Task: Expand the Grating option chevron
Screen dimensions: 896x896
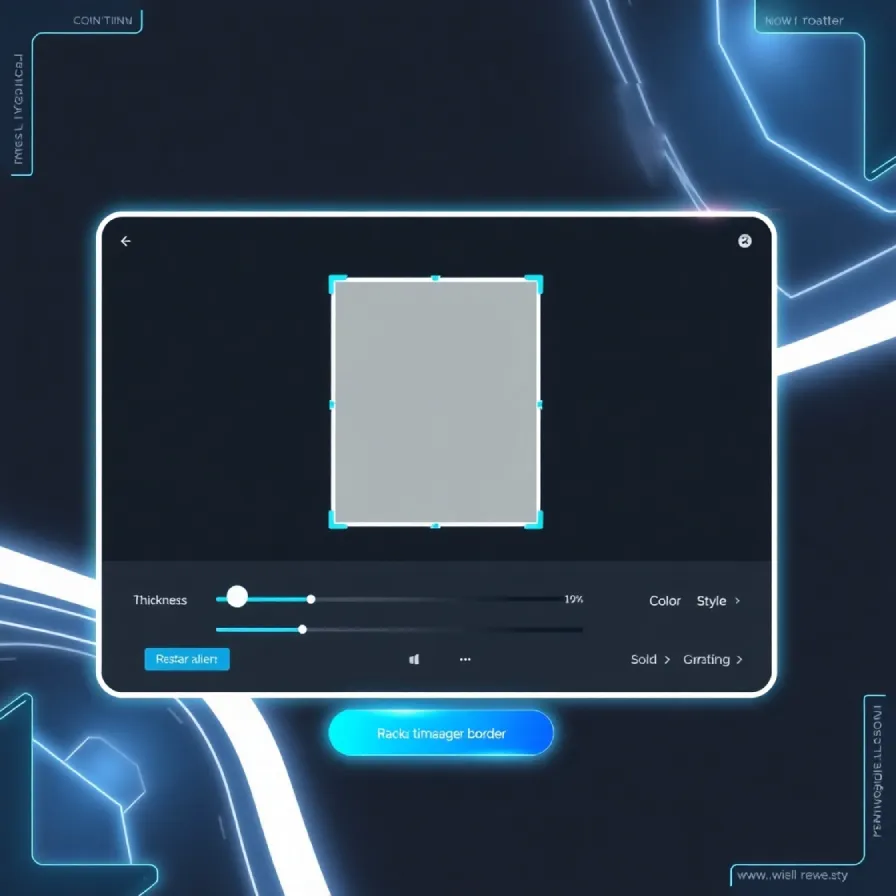Action: click(x=739, y=659)
